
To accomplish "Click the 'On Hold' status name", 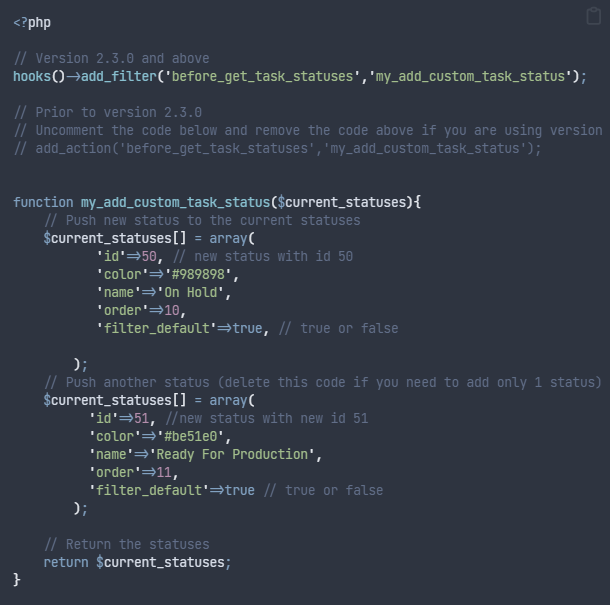I will tap(195, 292).
